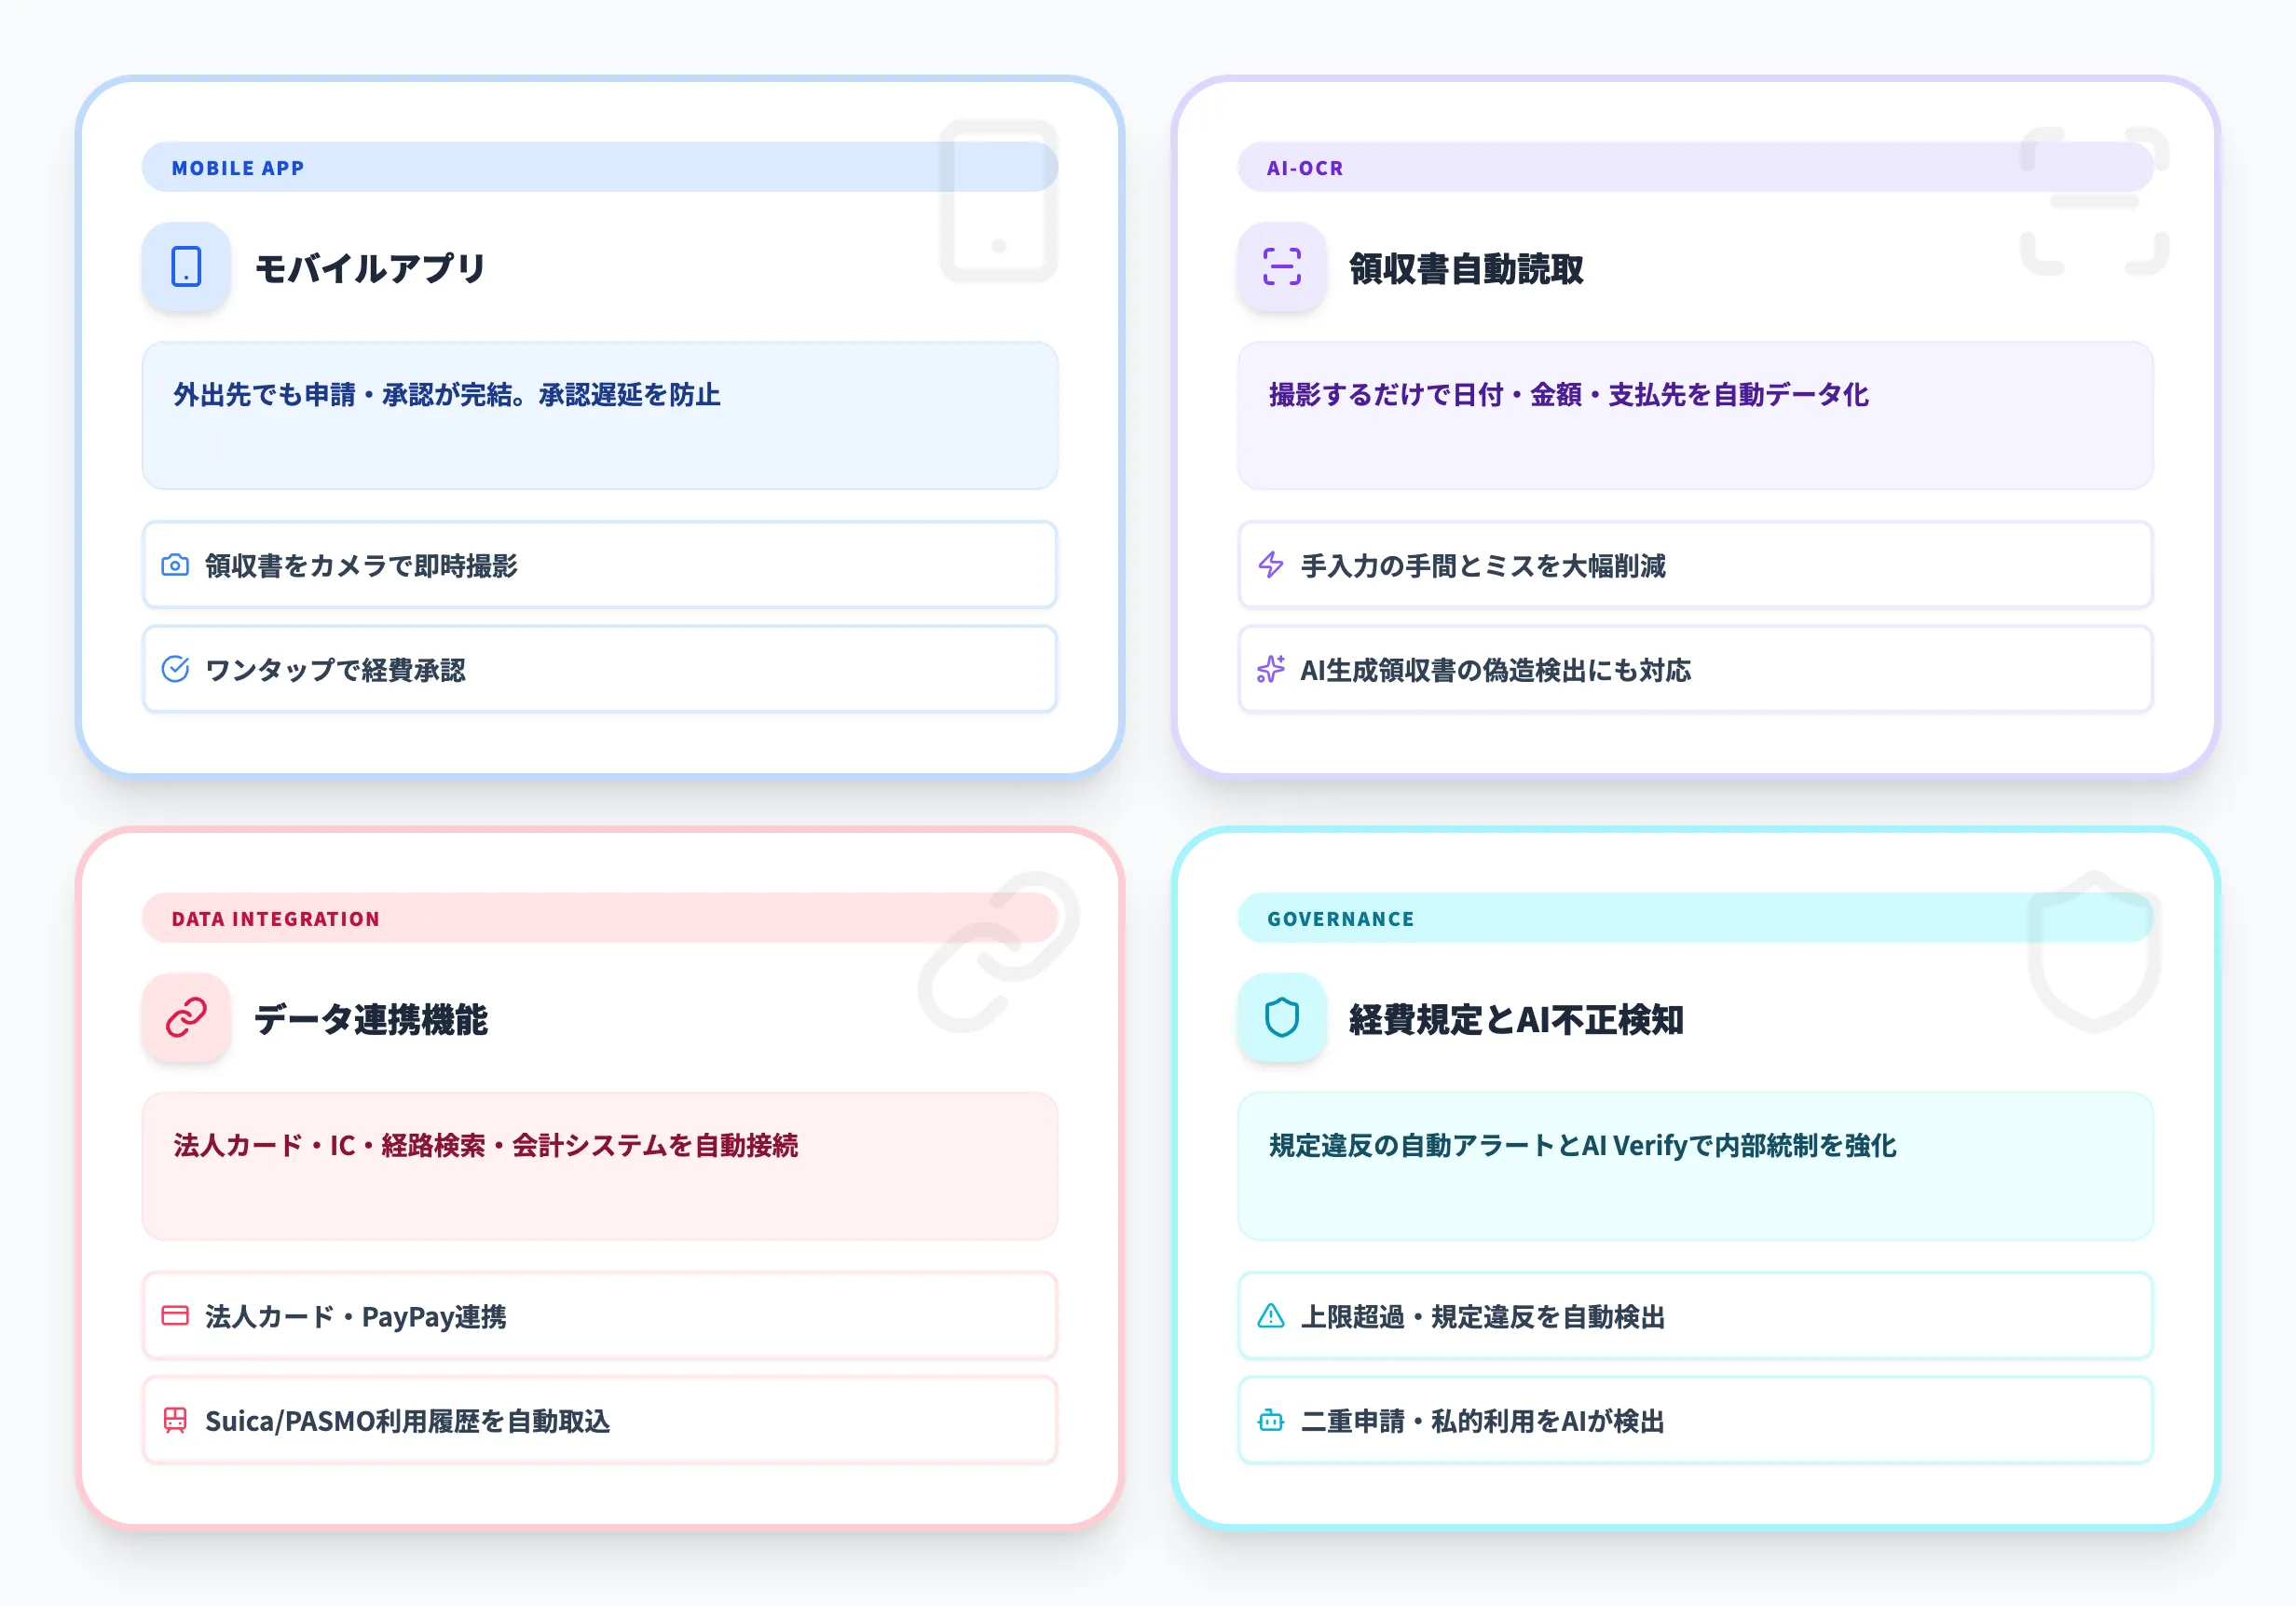Click the 規定違反の自動アラート description box
This screenshot has height=1606, width=2296.
[1695, 1167]
